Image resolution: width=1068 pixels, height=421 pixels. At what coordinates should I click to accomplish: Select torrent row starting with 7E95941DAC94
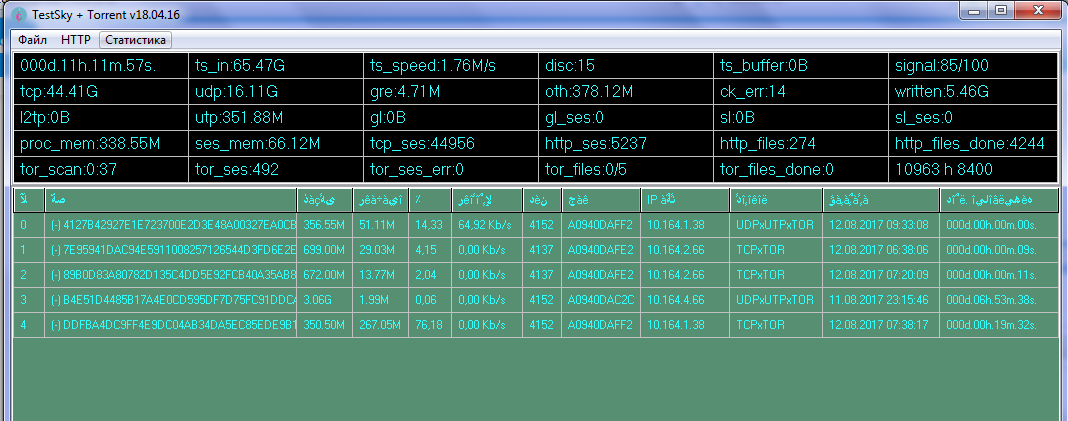[172, 249]
